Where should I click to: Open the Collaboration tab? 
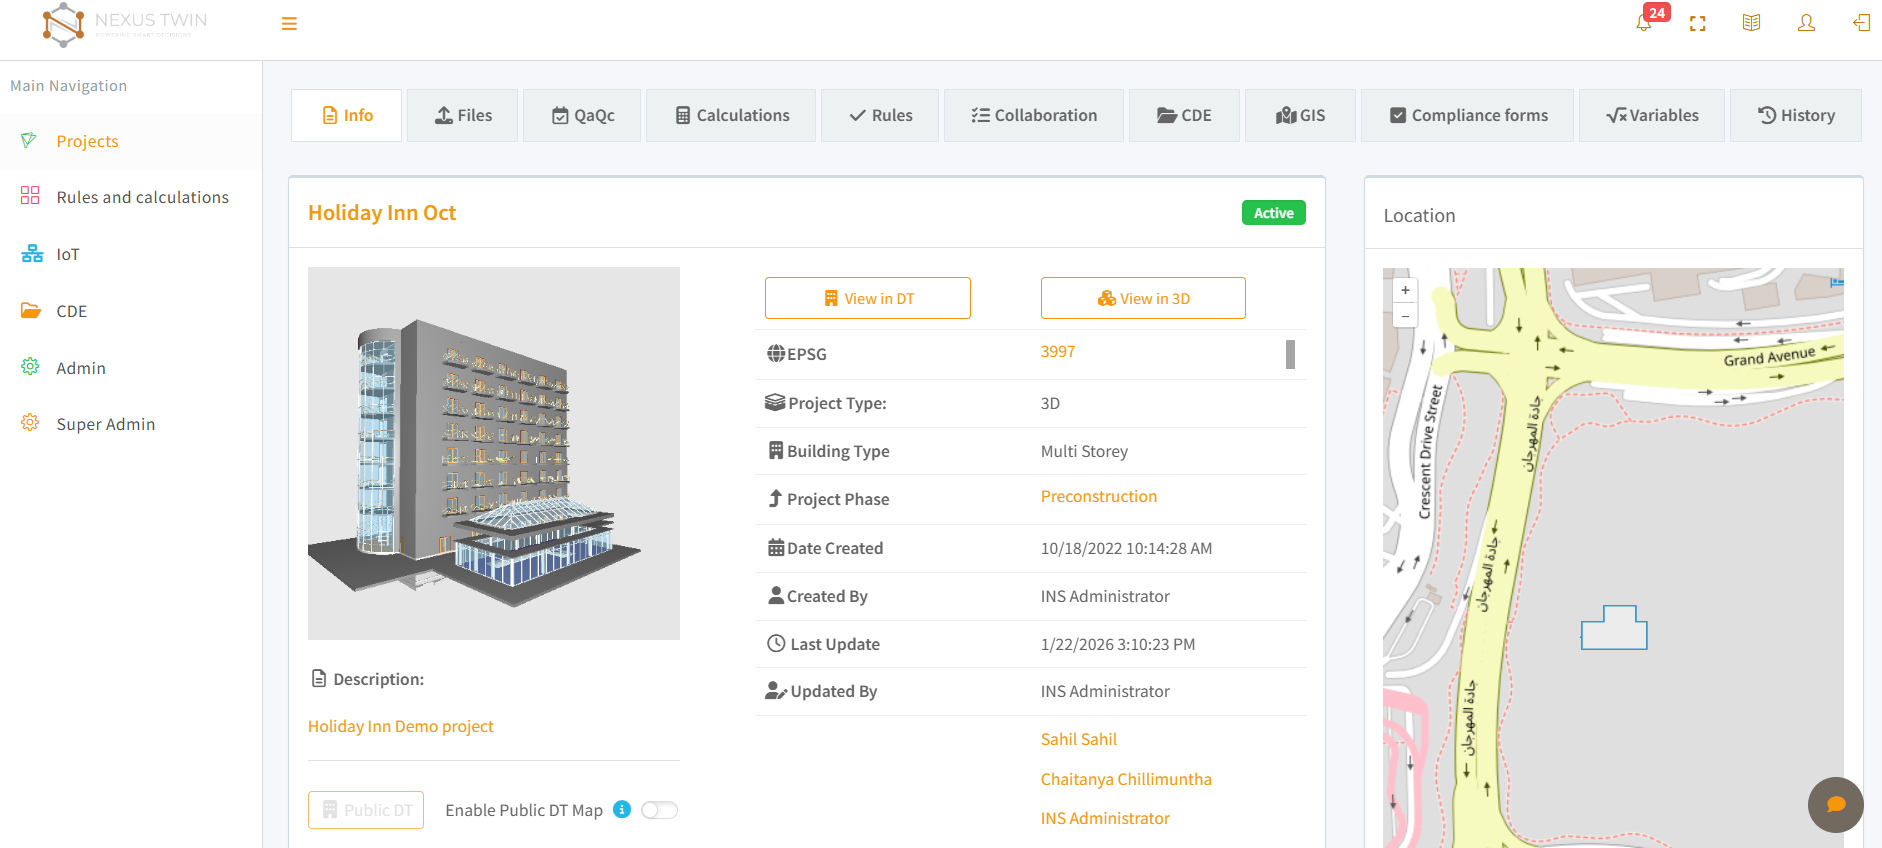1034,115
